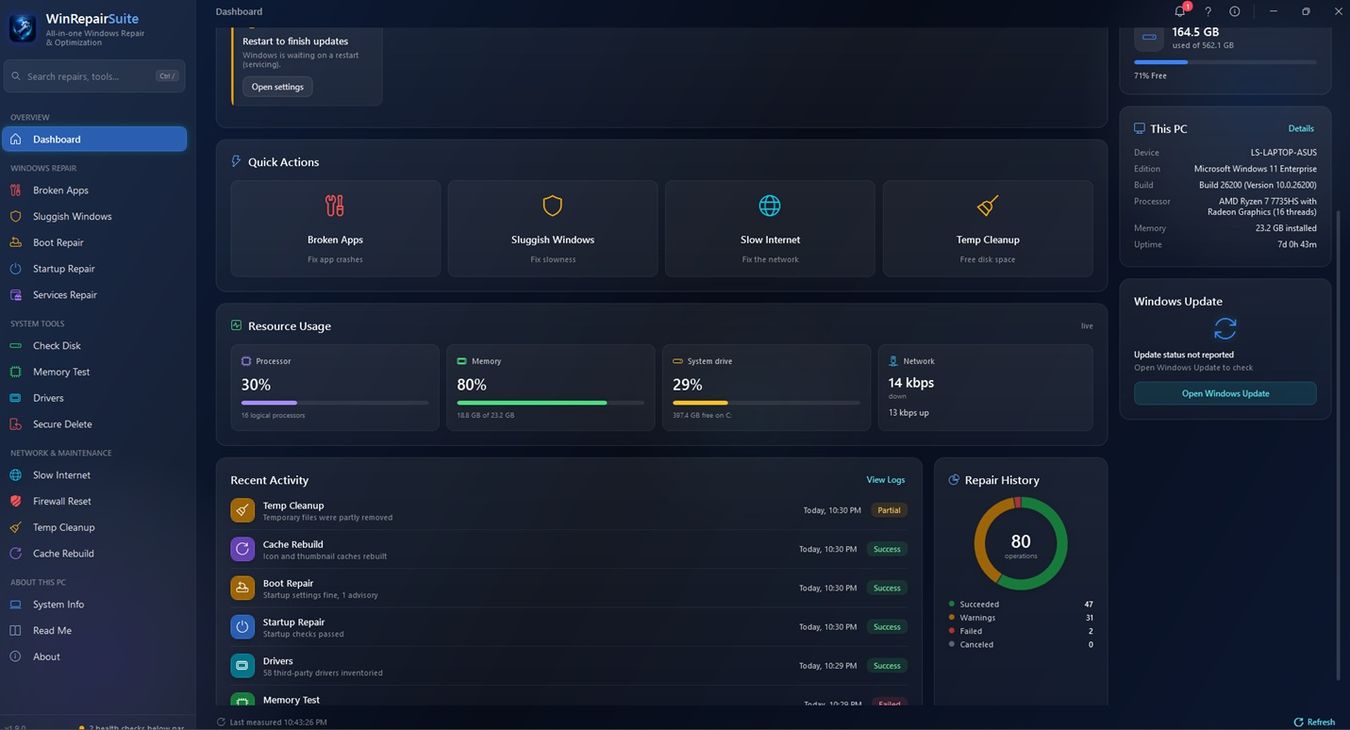Click the Search repairs, tools input field

point(94,76)
